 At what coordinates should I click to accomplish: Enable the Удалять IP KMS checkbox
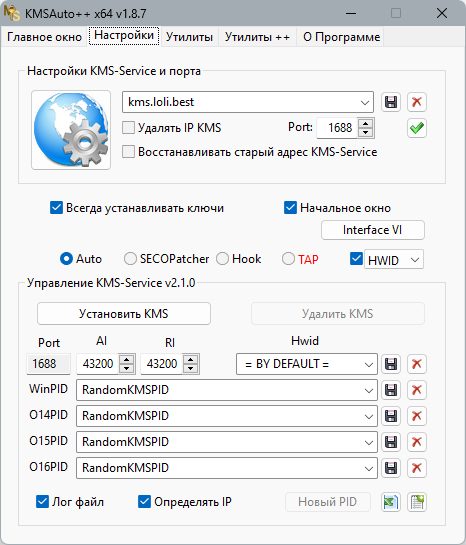point(128,128)
